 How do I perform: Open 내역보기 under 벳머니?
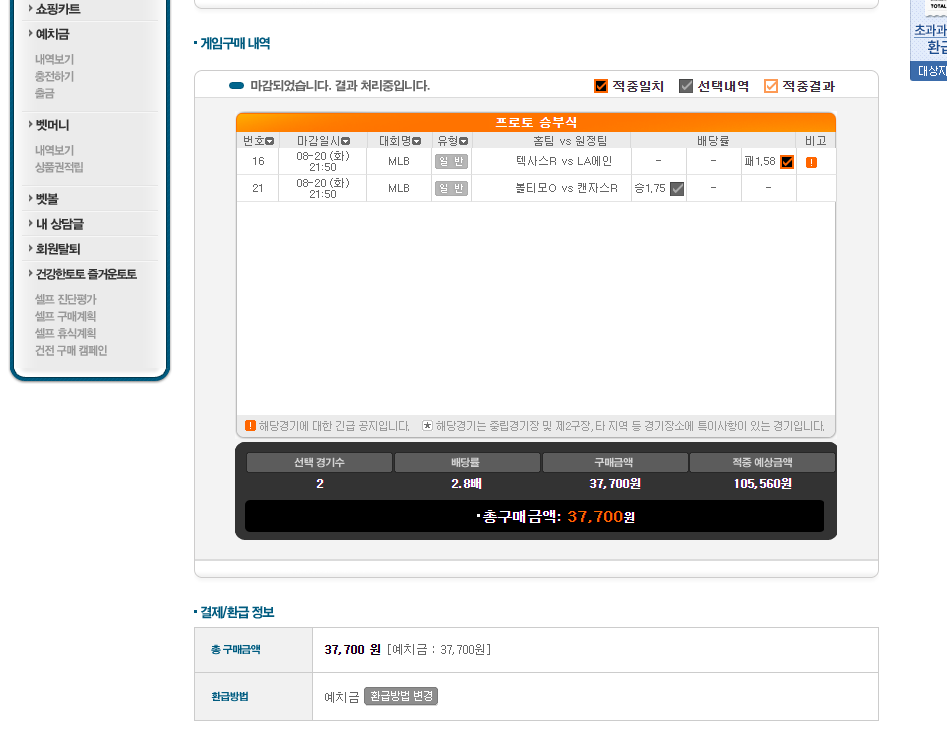[x=54, y=150]
